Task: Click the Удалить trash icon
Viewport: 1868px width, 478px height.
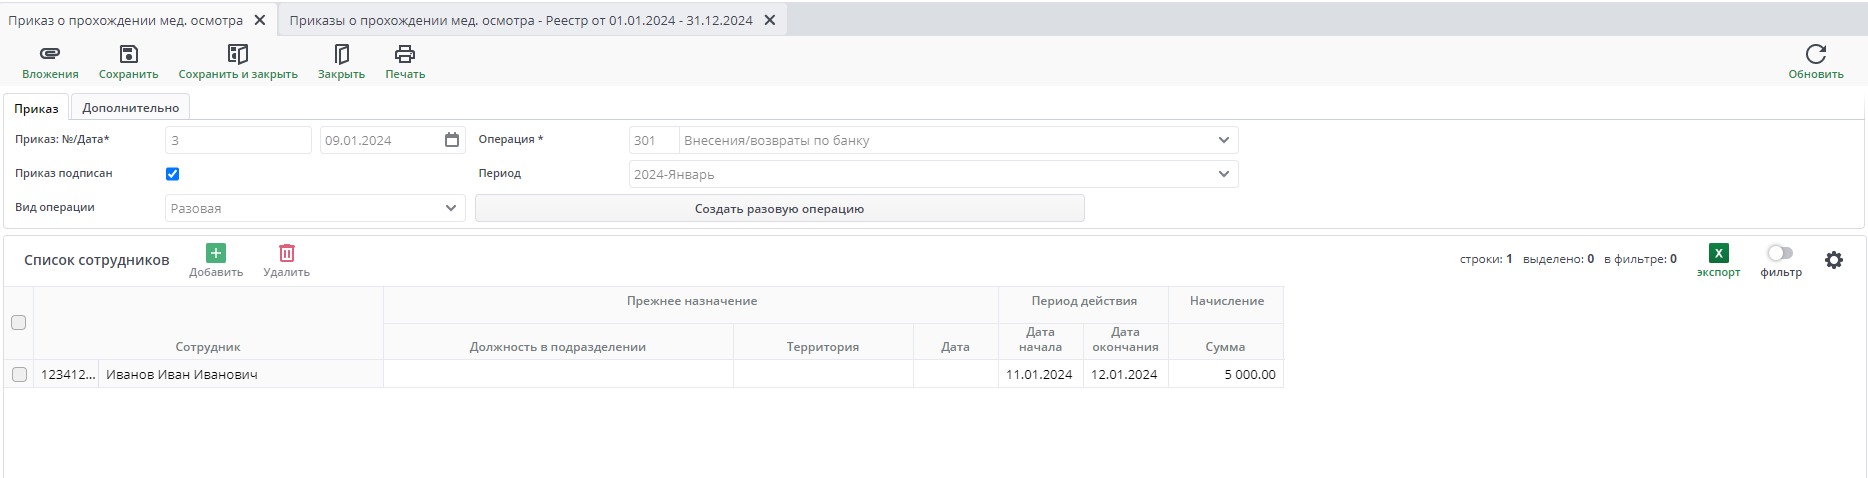Action: (287, 254)
